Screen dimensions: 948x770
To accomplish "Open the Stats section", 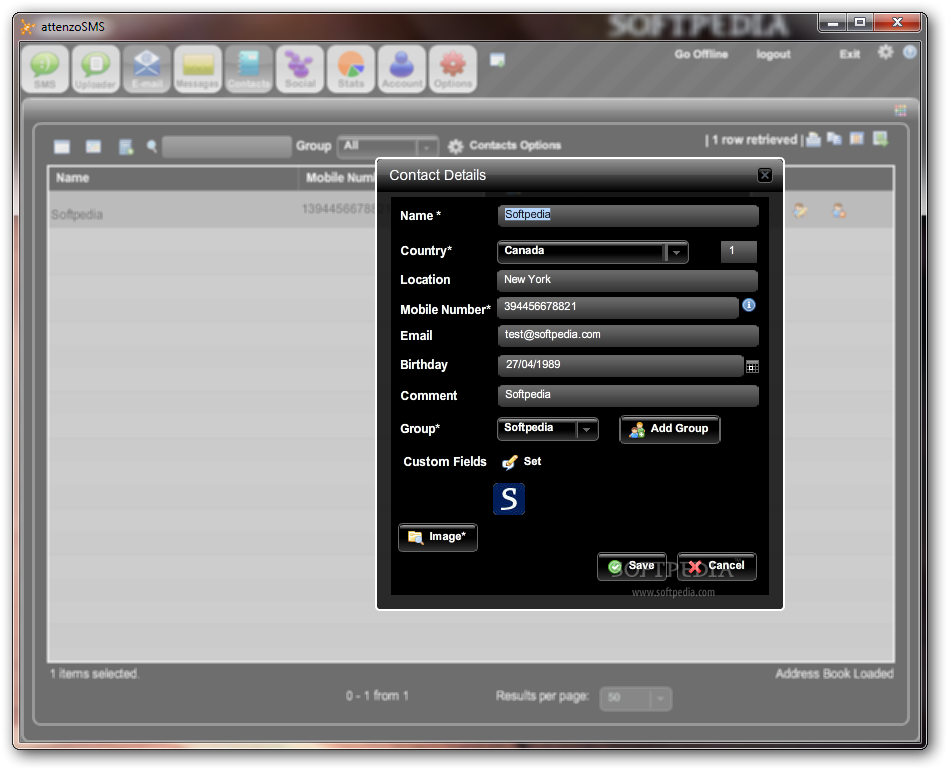I will pos(351,69).
